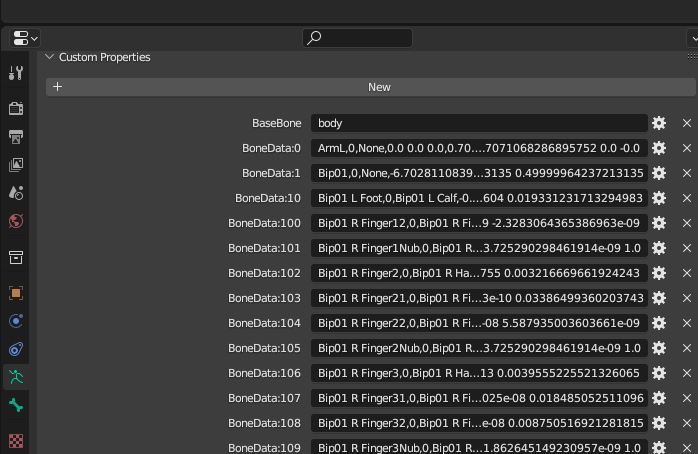Remove the BoneData:1 property
698x454 pixels.
click(687, 173)
